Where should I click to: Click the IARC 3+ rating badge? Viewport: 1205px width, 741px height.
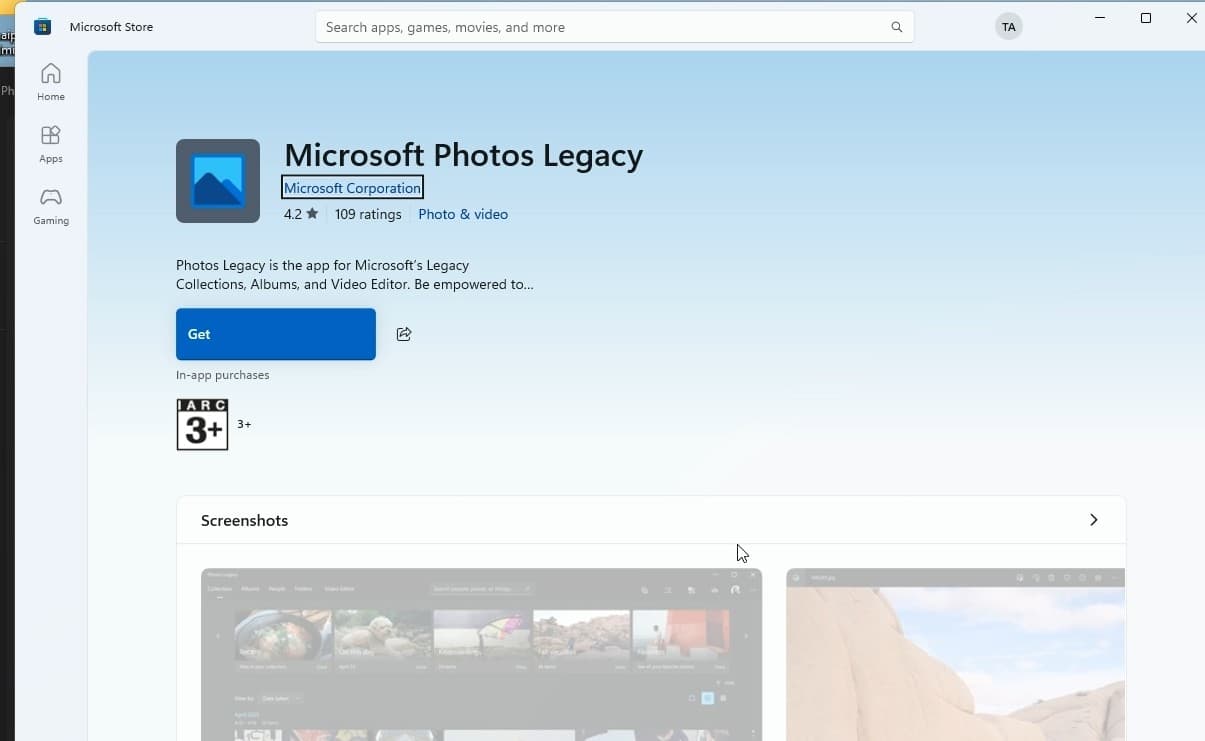202,424
